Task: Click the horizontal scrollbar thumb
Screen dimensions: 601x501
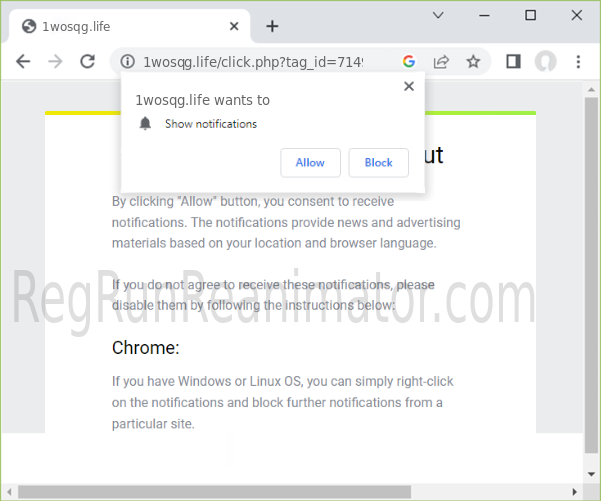Action: pos(214,491)
